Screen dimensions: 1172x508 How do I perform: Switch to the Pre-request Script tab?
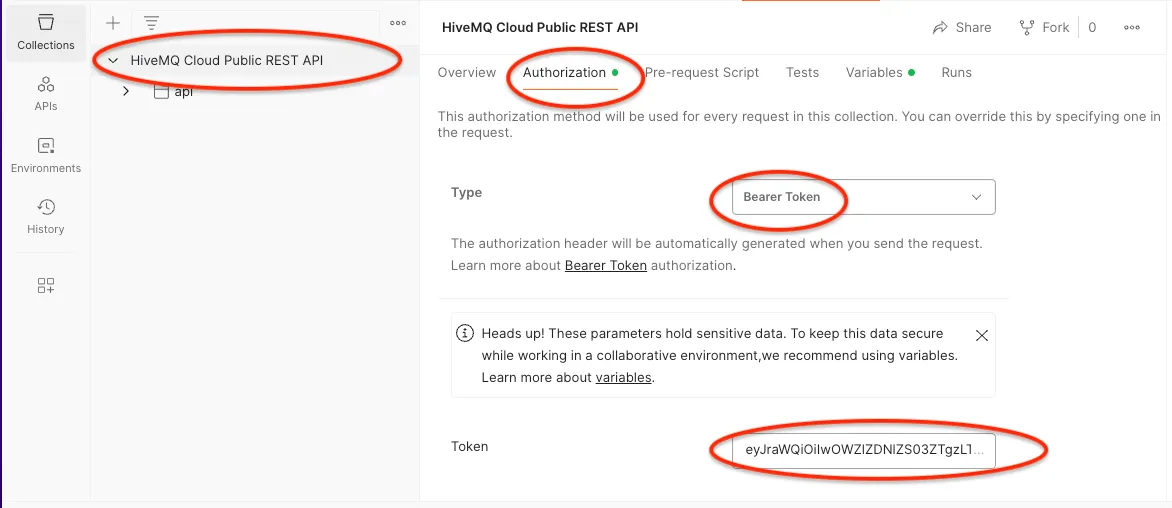pos(702,72)
